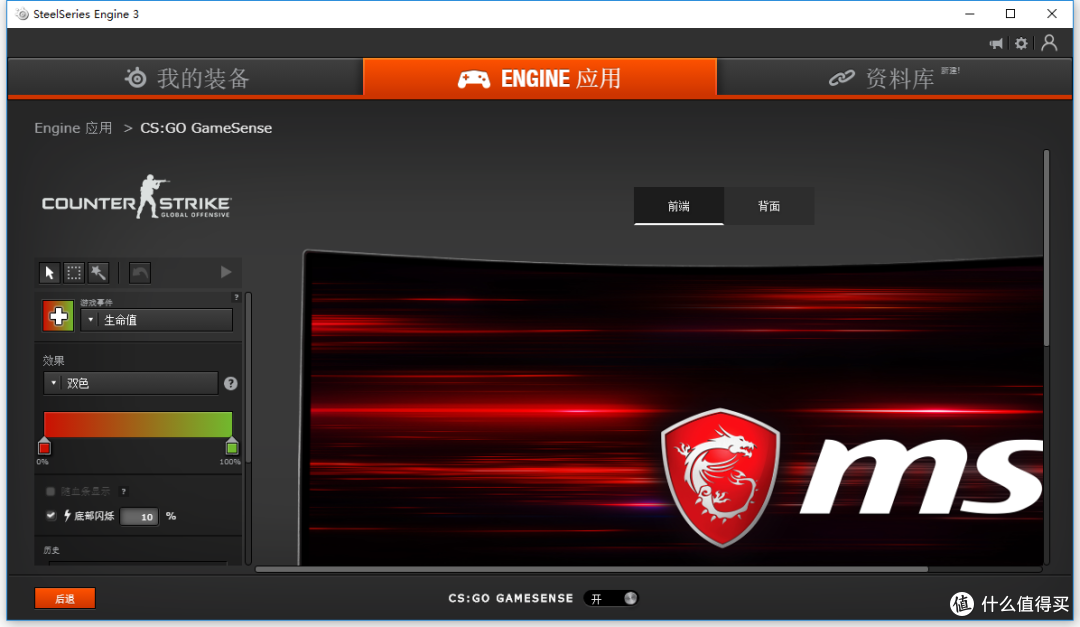This screenshot has height=627, width=1080.
Task: Click the horizontal scrollbar under the preview
Action: pyautogui.click(x=592, y=569)
